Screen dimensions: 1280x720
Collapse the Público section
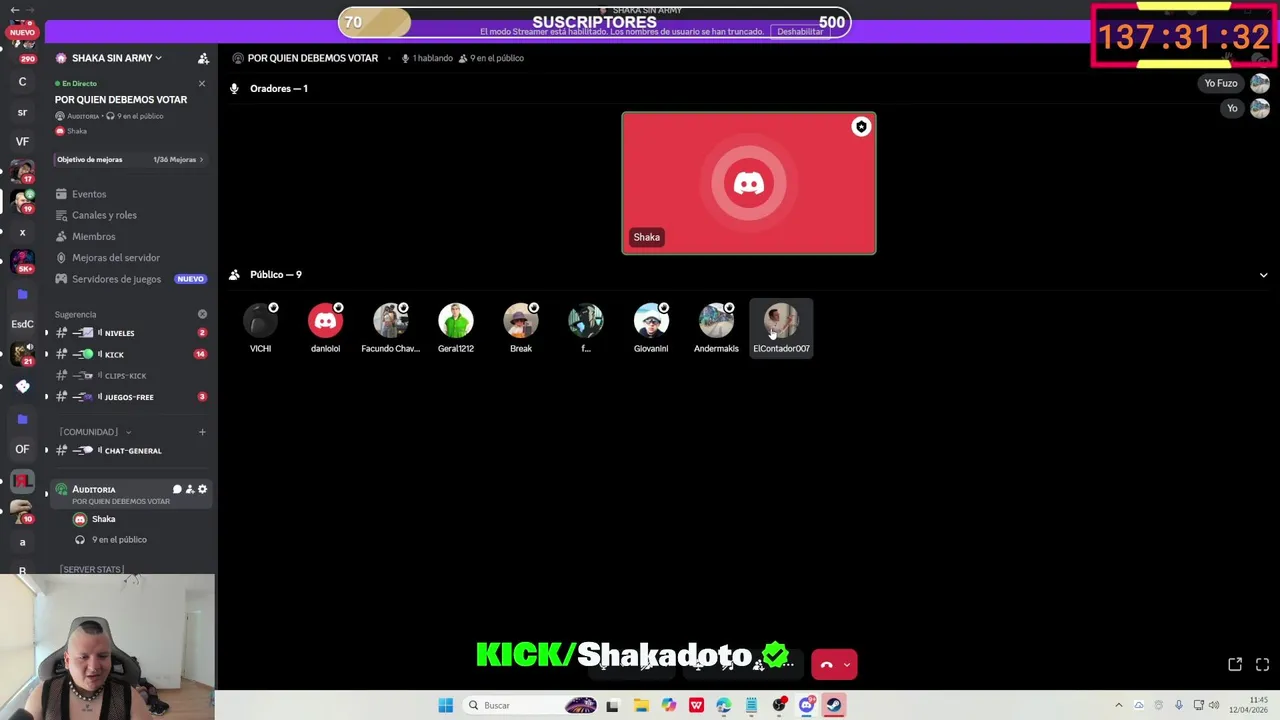click(1263, 275)
